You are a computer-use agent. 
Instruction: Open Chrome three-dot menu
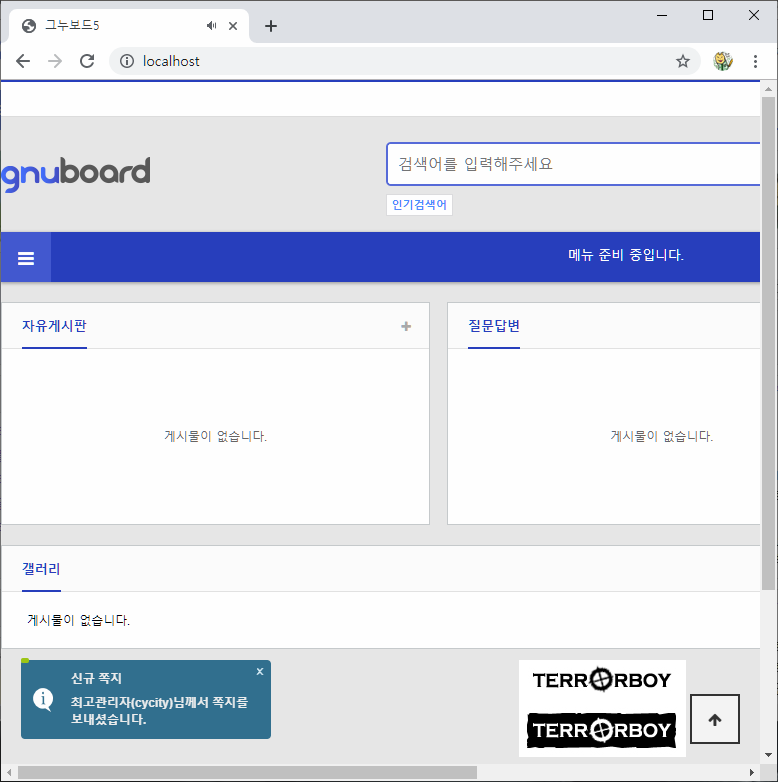click(756, 61)
